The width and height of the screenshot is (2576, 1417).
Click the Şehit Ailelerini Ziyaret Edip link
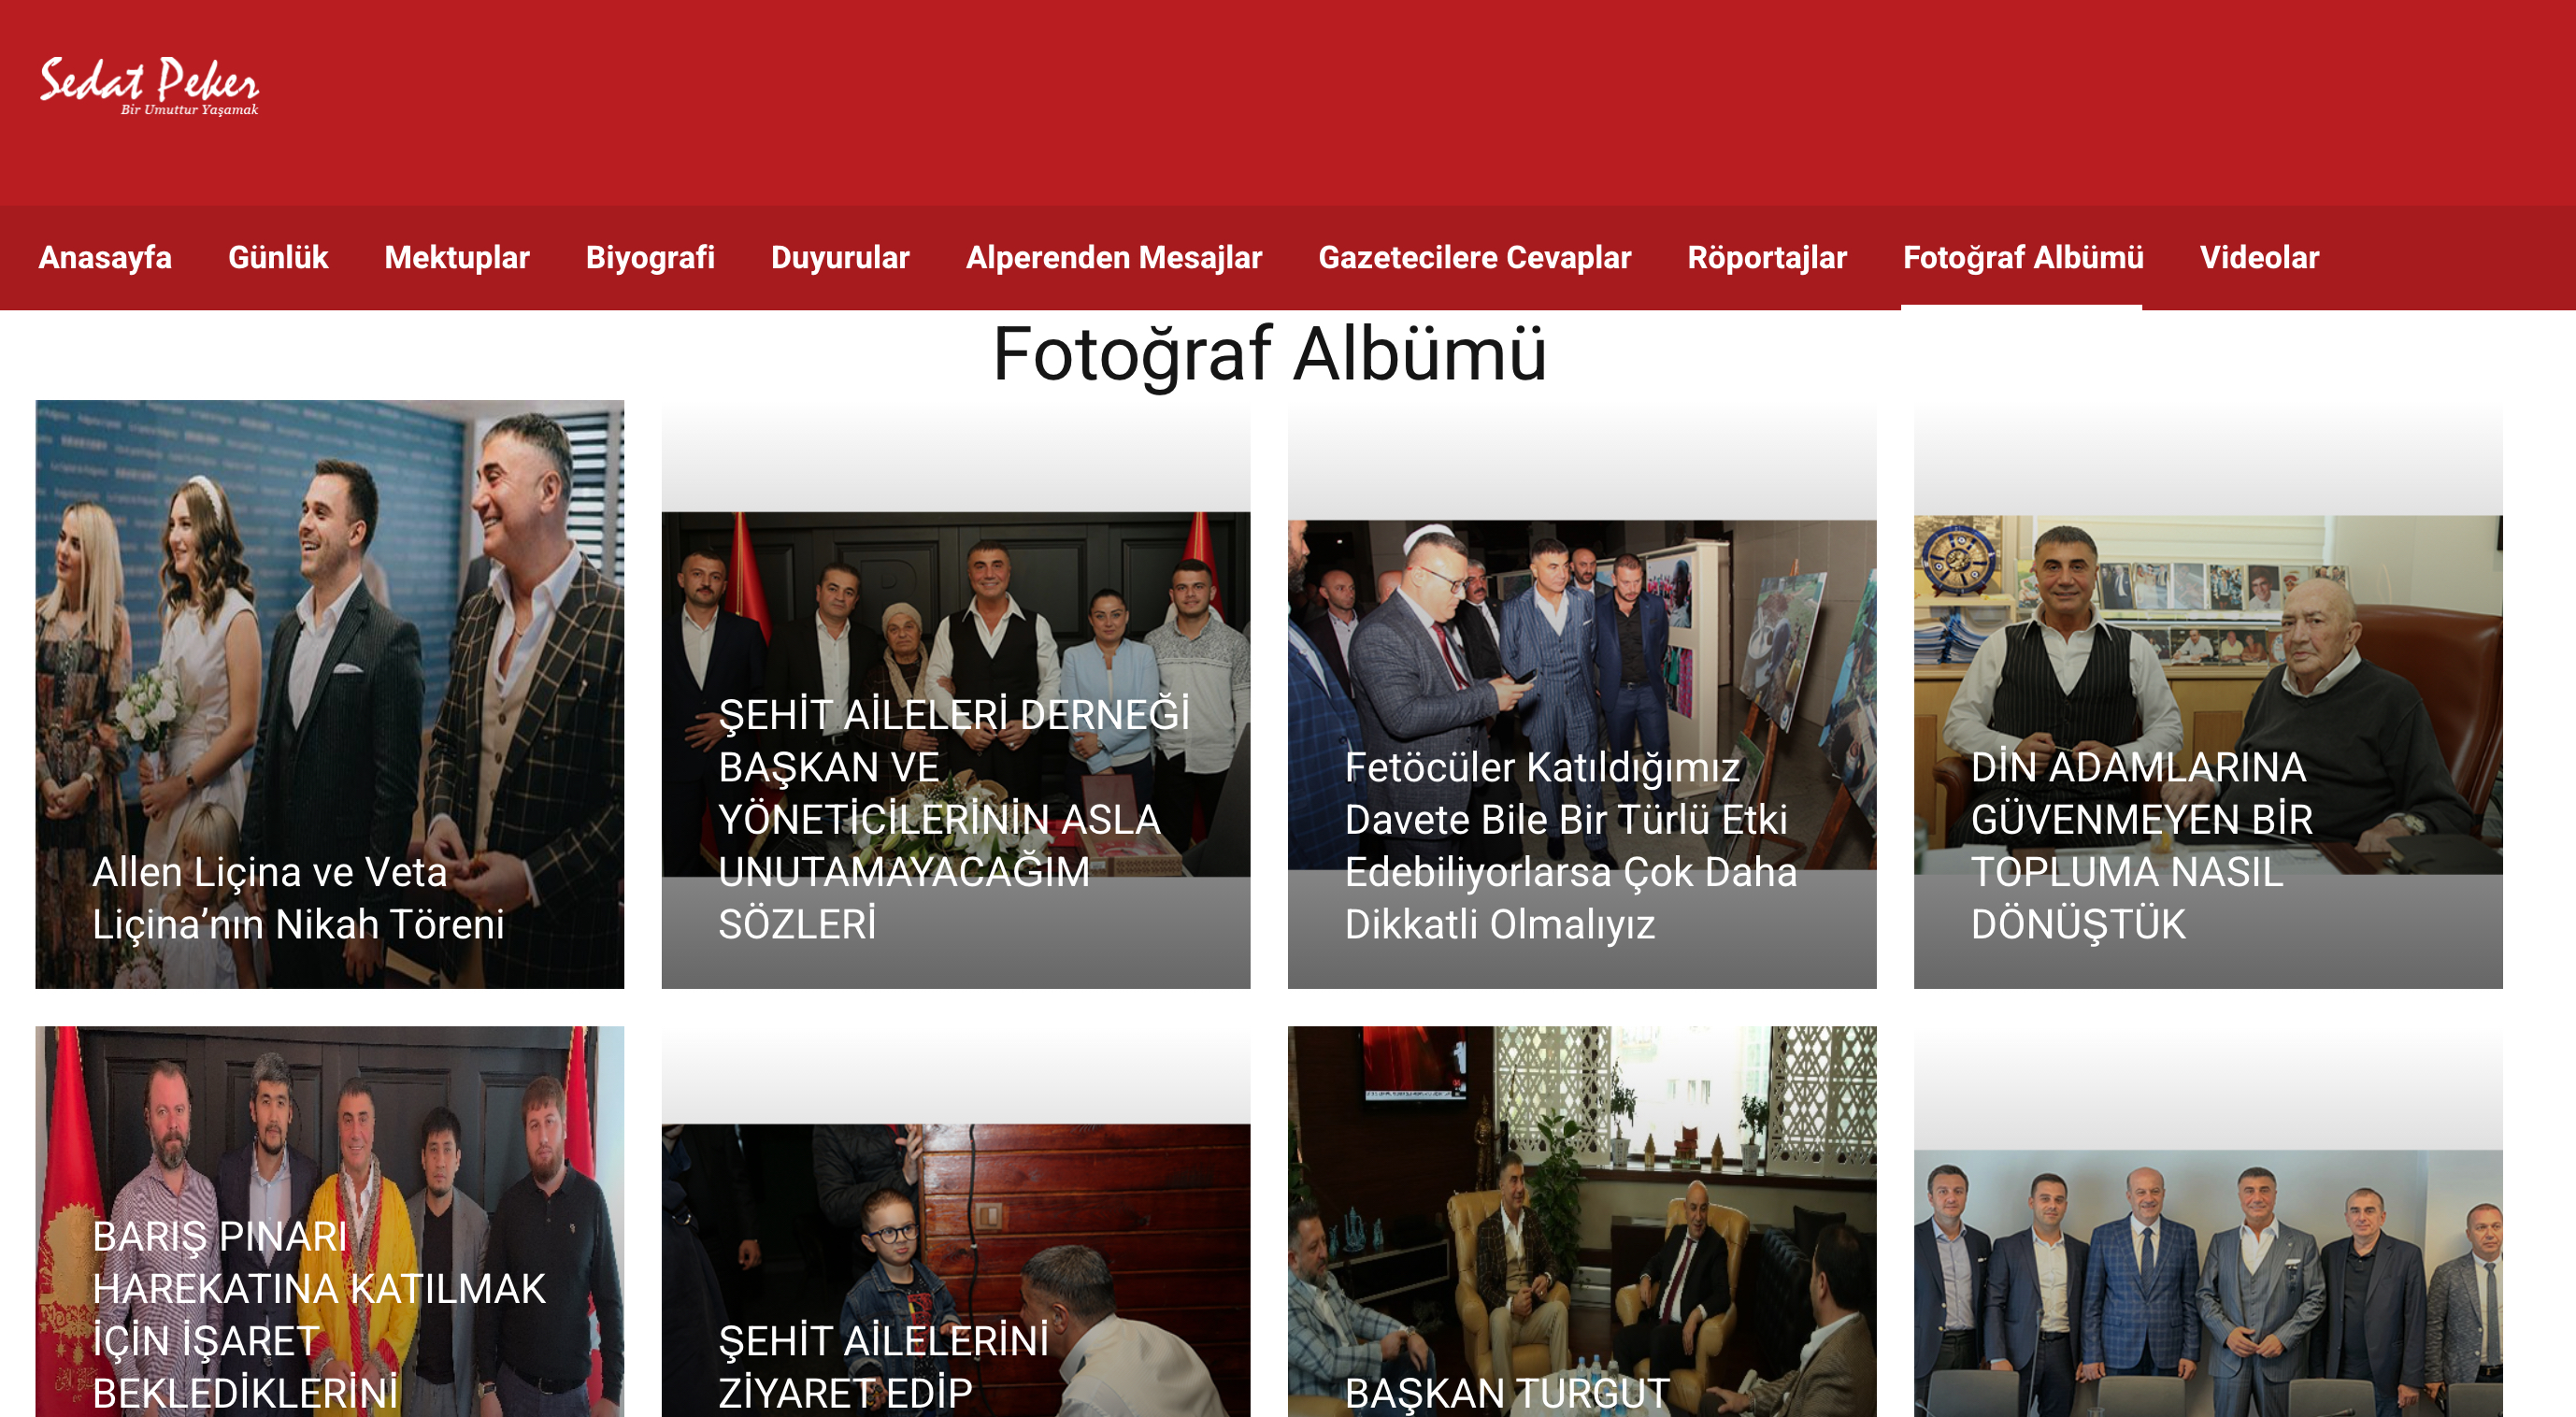pos(883,1365)
